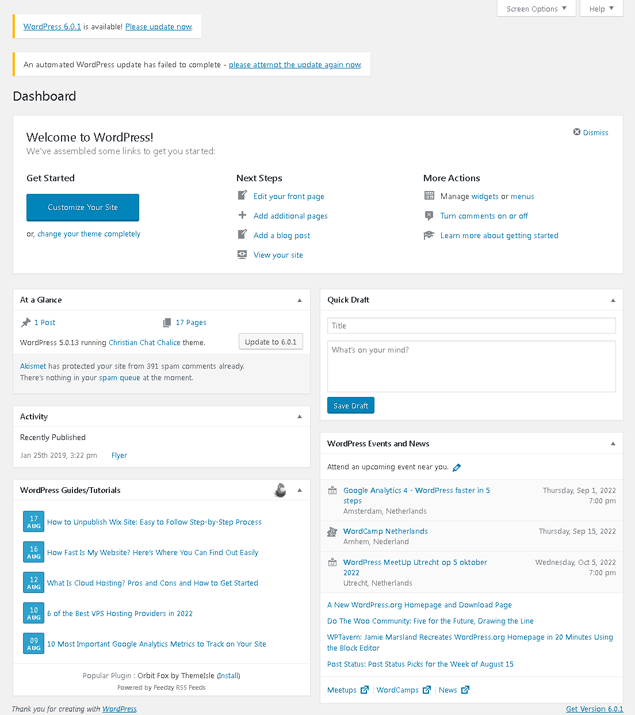Image resolution: width=635 pixels, height=715 pixels.
Task: Open How to Unpublish Wix Site article
Action: coord(154,522)
